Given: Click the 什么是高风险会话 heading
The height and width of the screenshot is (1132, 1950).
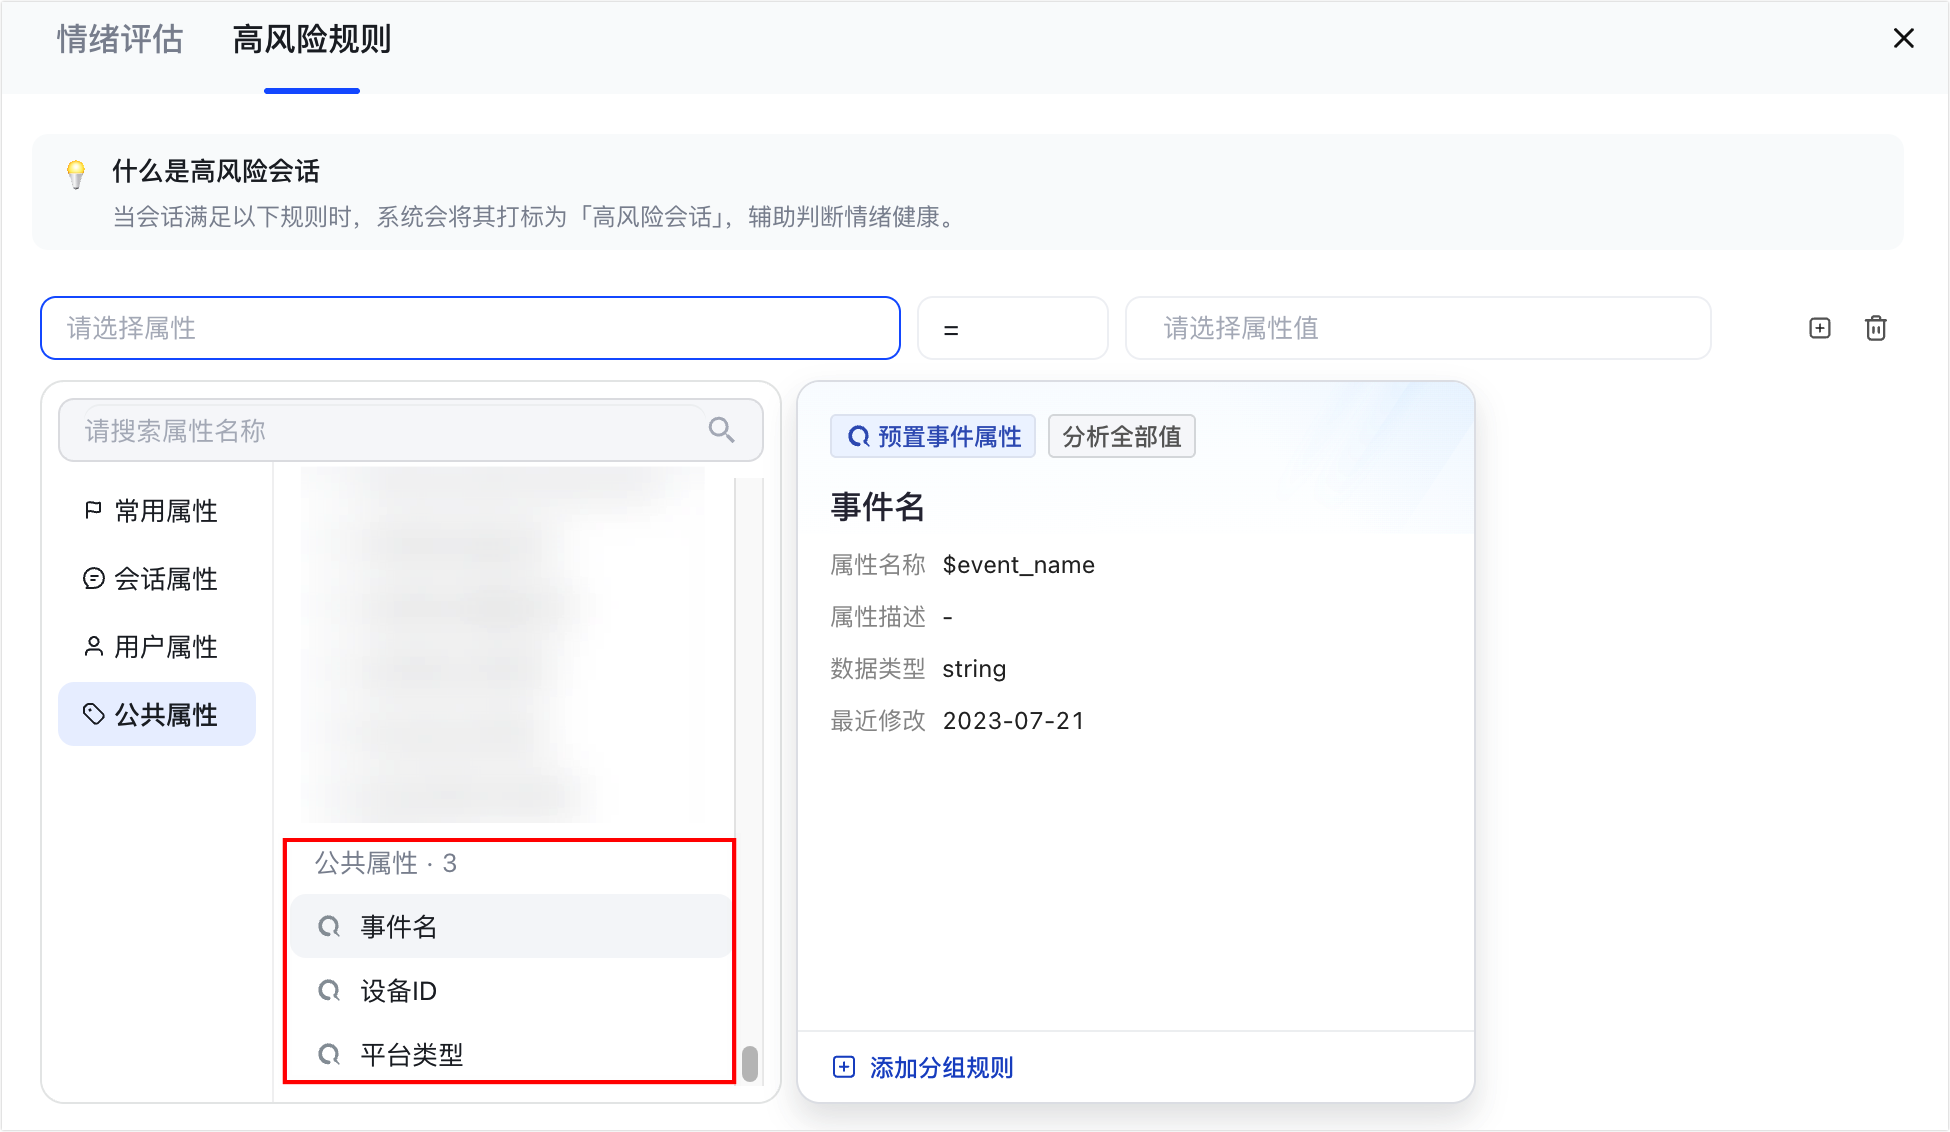Looking at the screenshot, I should [216, 171].
